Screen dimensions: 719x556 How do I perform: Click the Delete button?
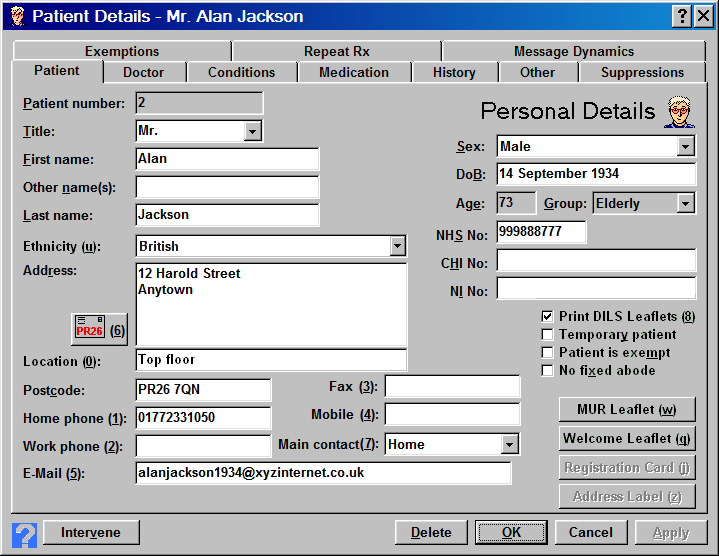click(431, 533)
